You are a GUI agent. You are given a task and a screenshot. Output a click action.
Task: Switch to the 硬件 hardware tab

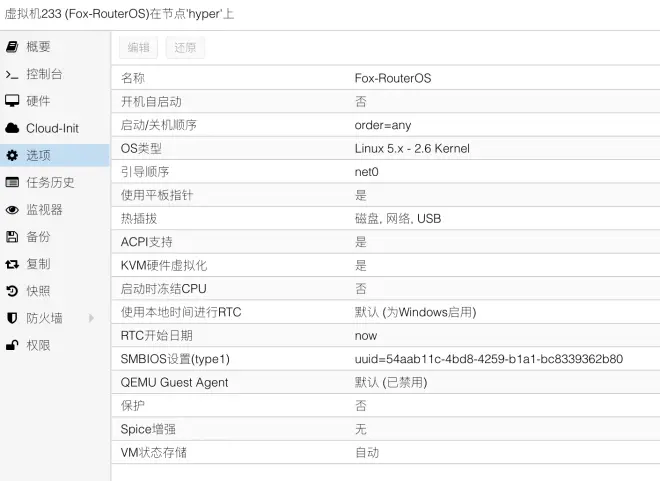click(55, 101)
